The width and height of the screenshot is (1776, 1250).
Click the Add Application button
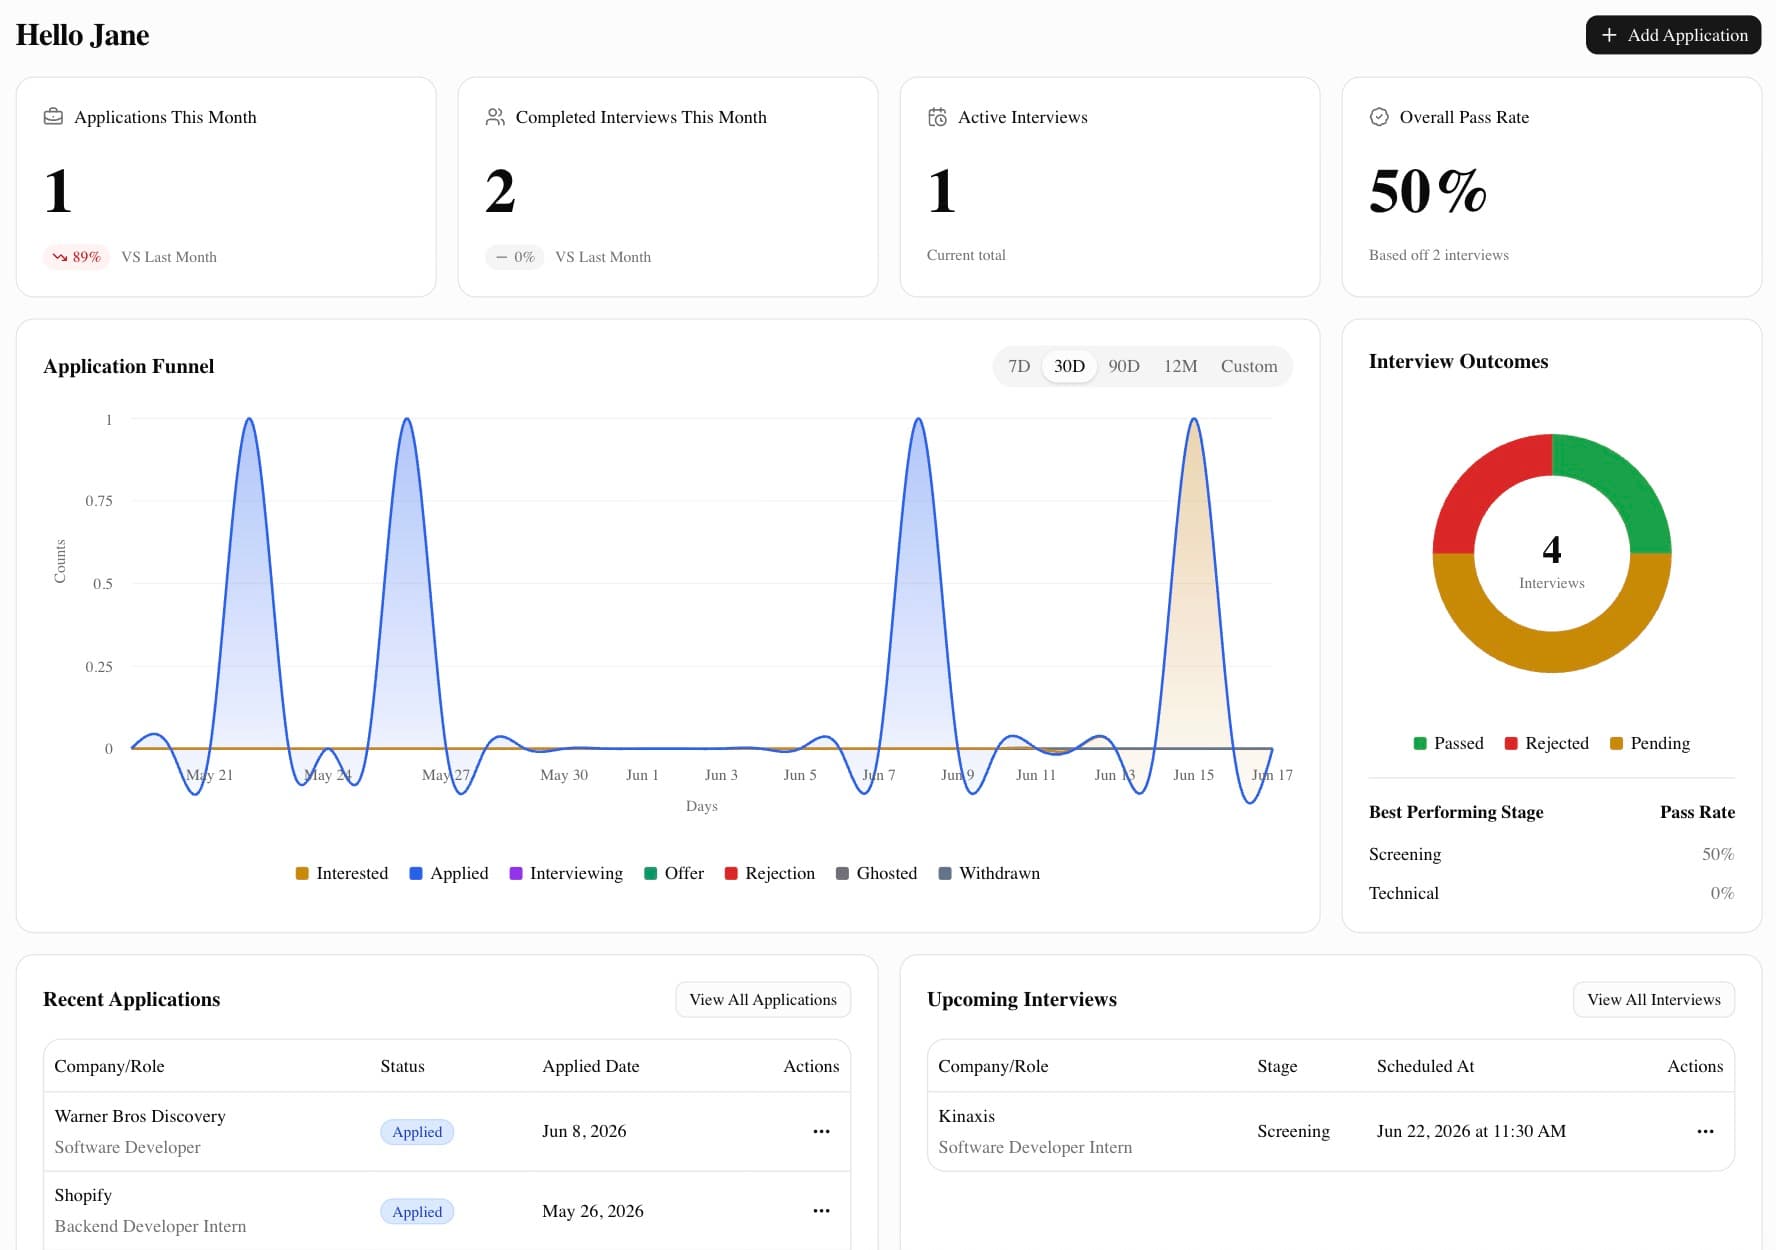[x=1673, y=35]
